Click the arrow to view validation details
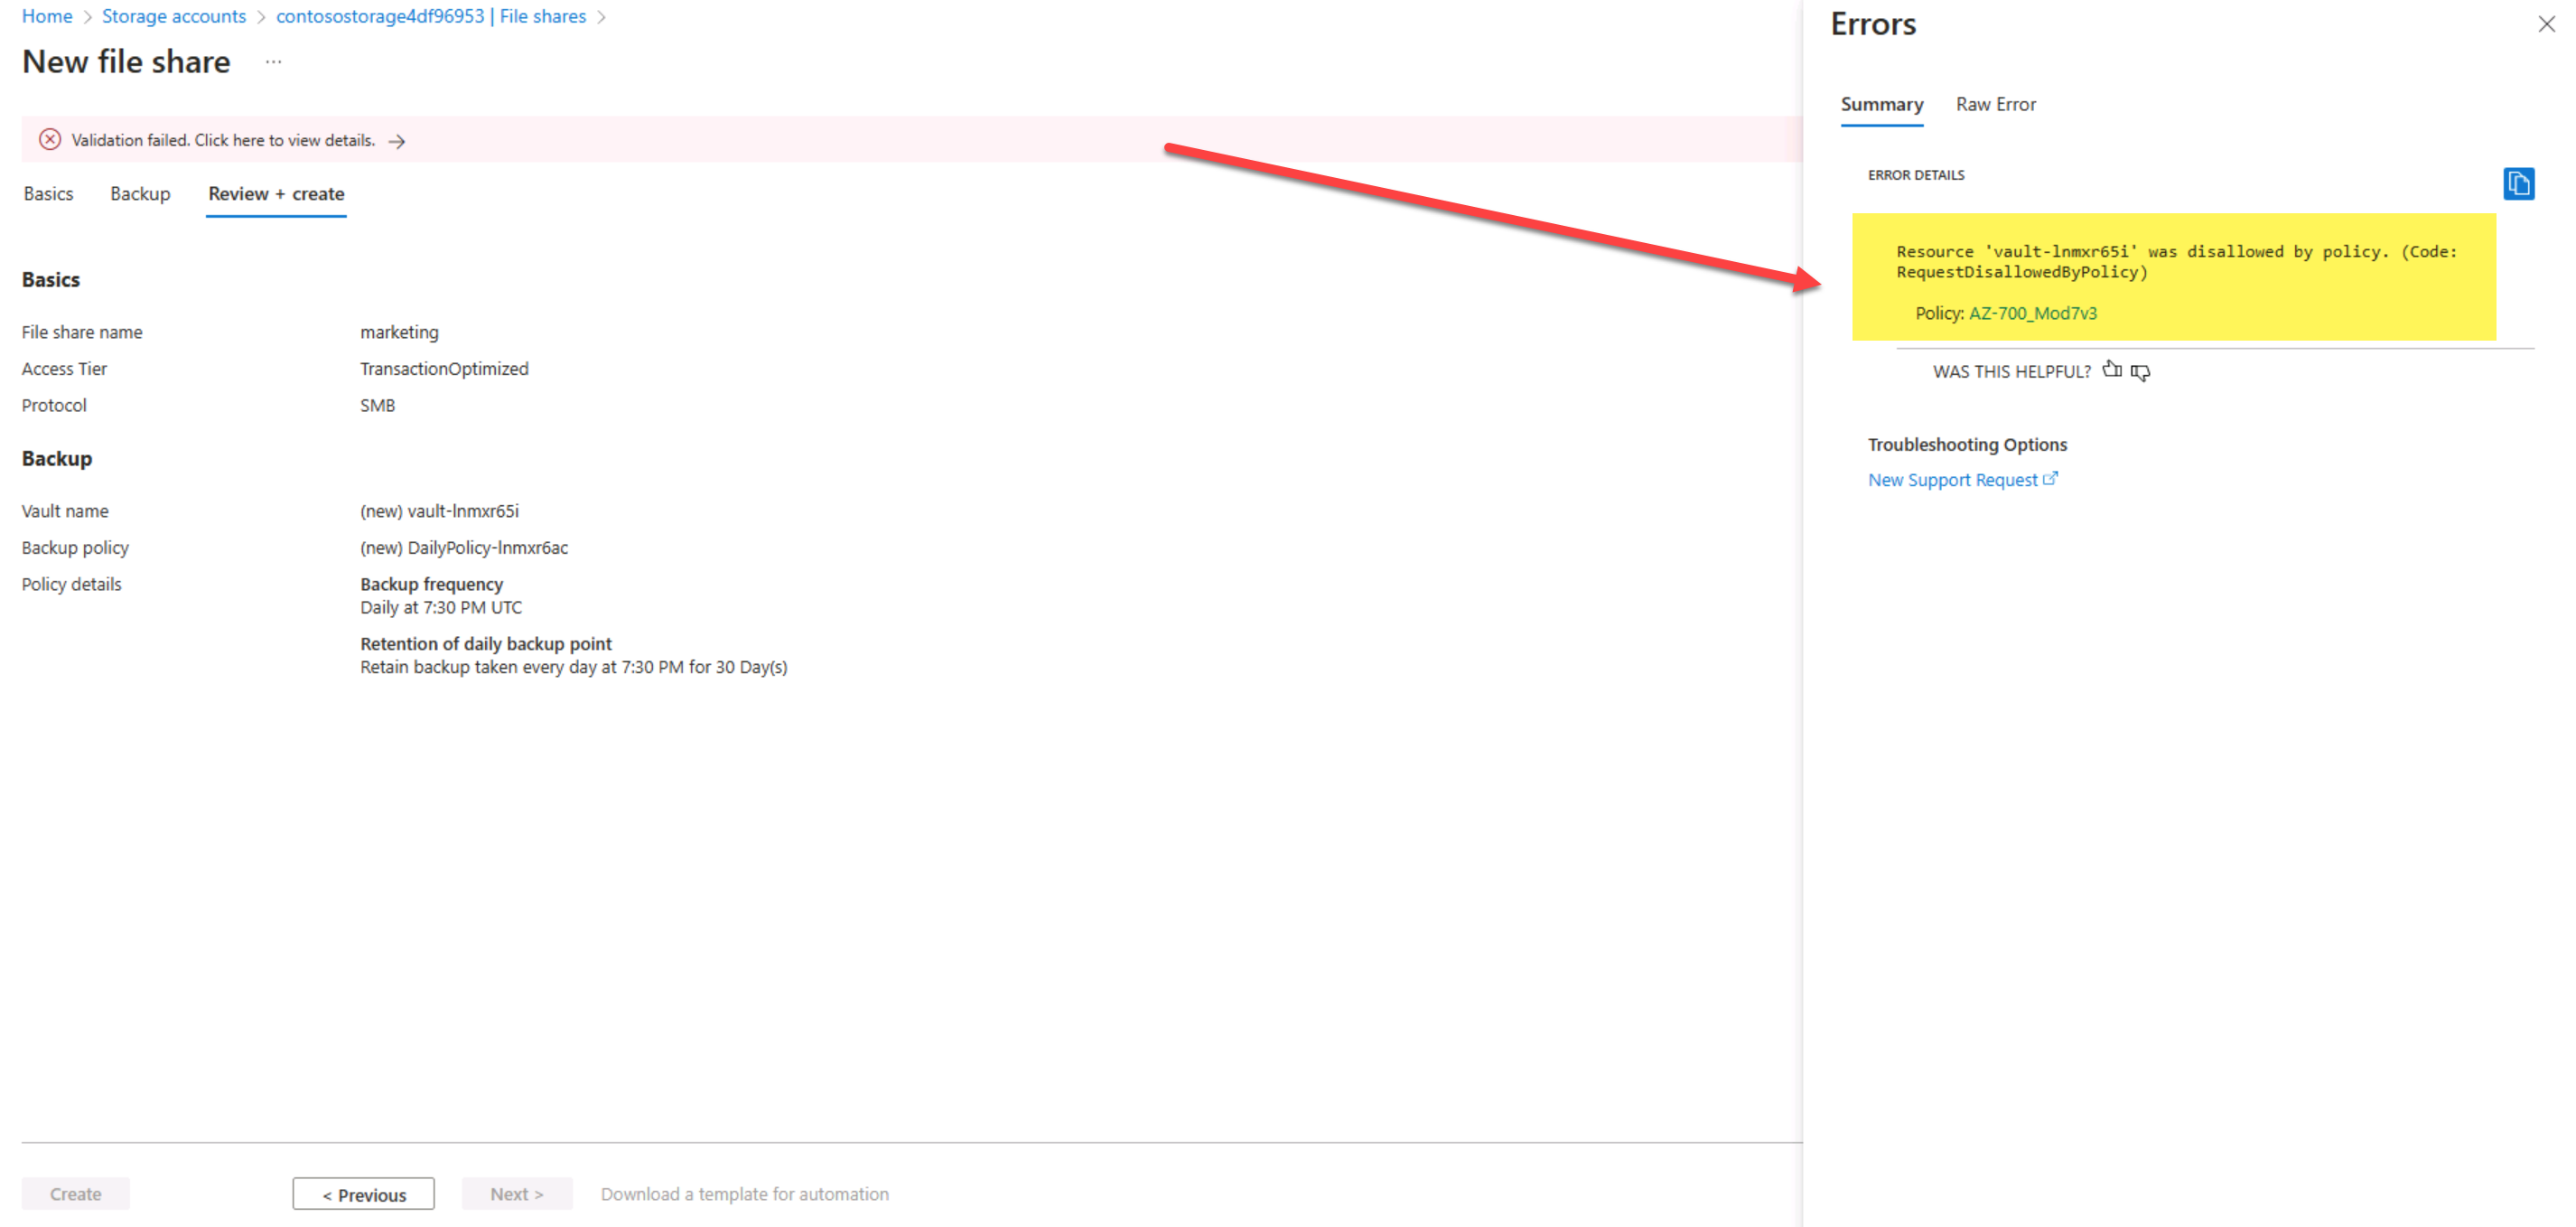The width and height of the screenshot is (2576, 1227). tap(397, 140)
